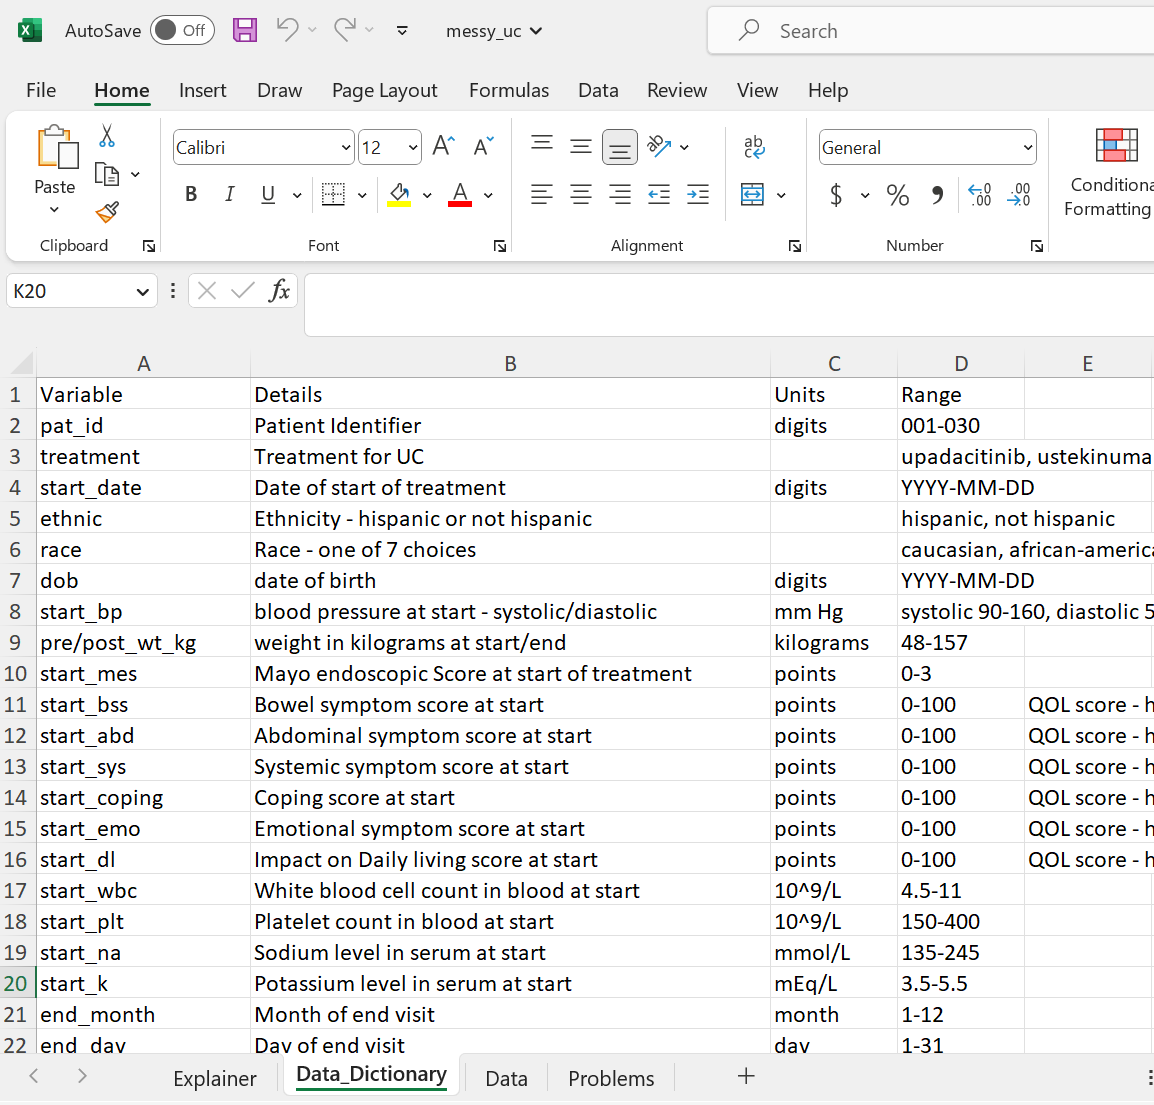Switch to the Problems sheet tab
Viewport: 1154px width, 1105px height.
[611, 1078]
